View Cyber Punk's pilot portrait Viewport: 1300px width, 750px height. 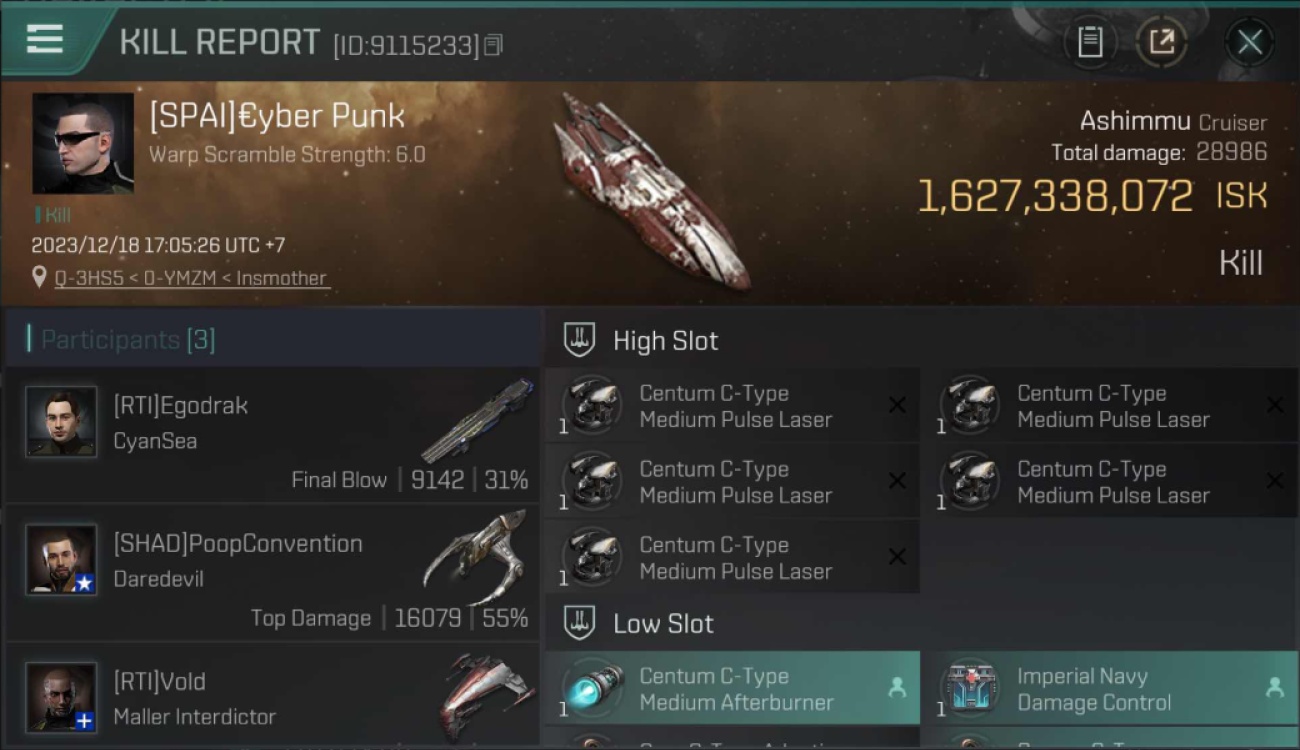coord(83,143)
